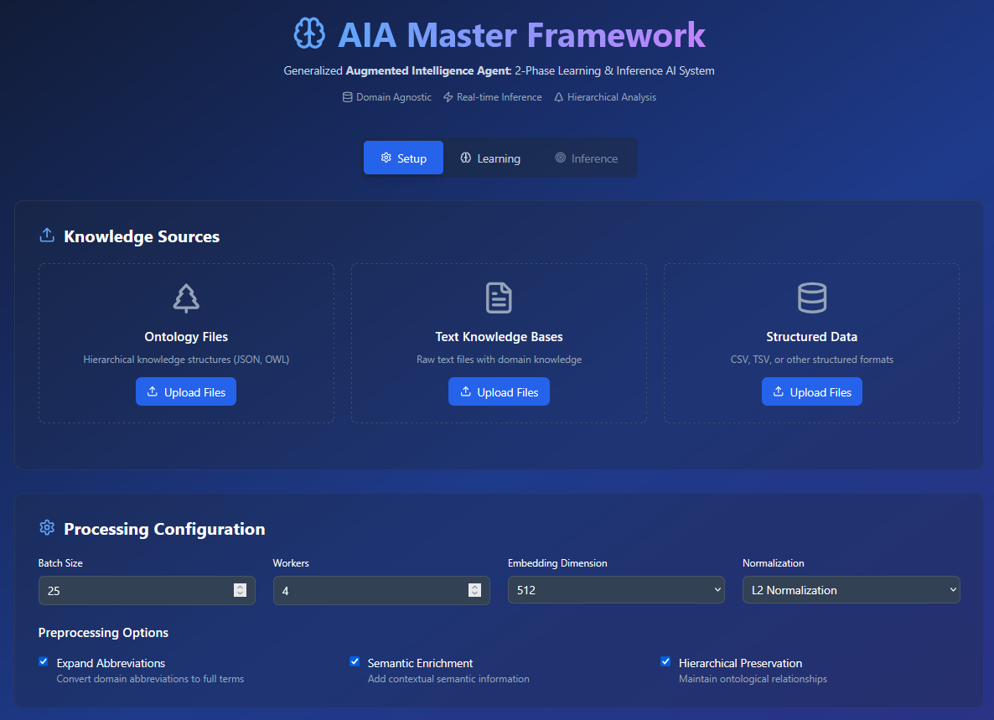
Task: Open the Embedding Dimension dropdown
Action: tap(616, 590)
